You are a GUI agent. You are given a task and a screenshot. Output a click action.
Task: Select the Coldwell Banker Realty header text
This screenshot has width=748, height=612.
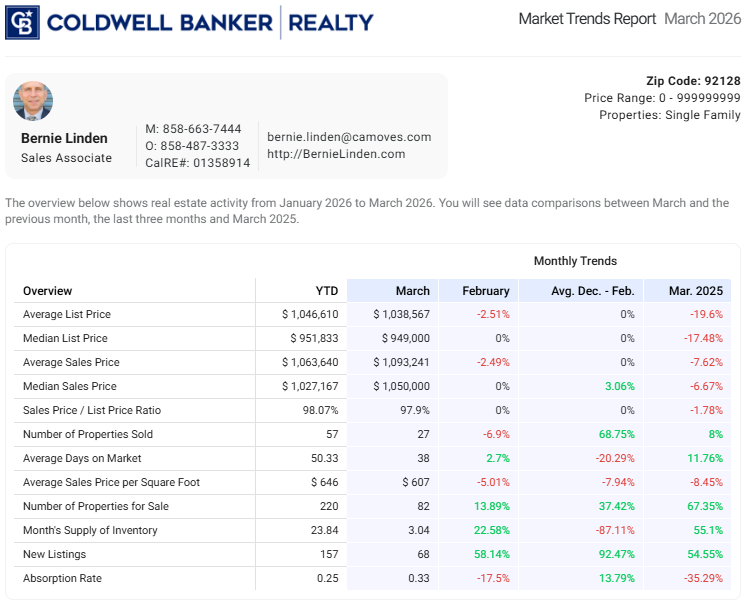(210, 22)
